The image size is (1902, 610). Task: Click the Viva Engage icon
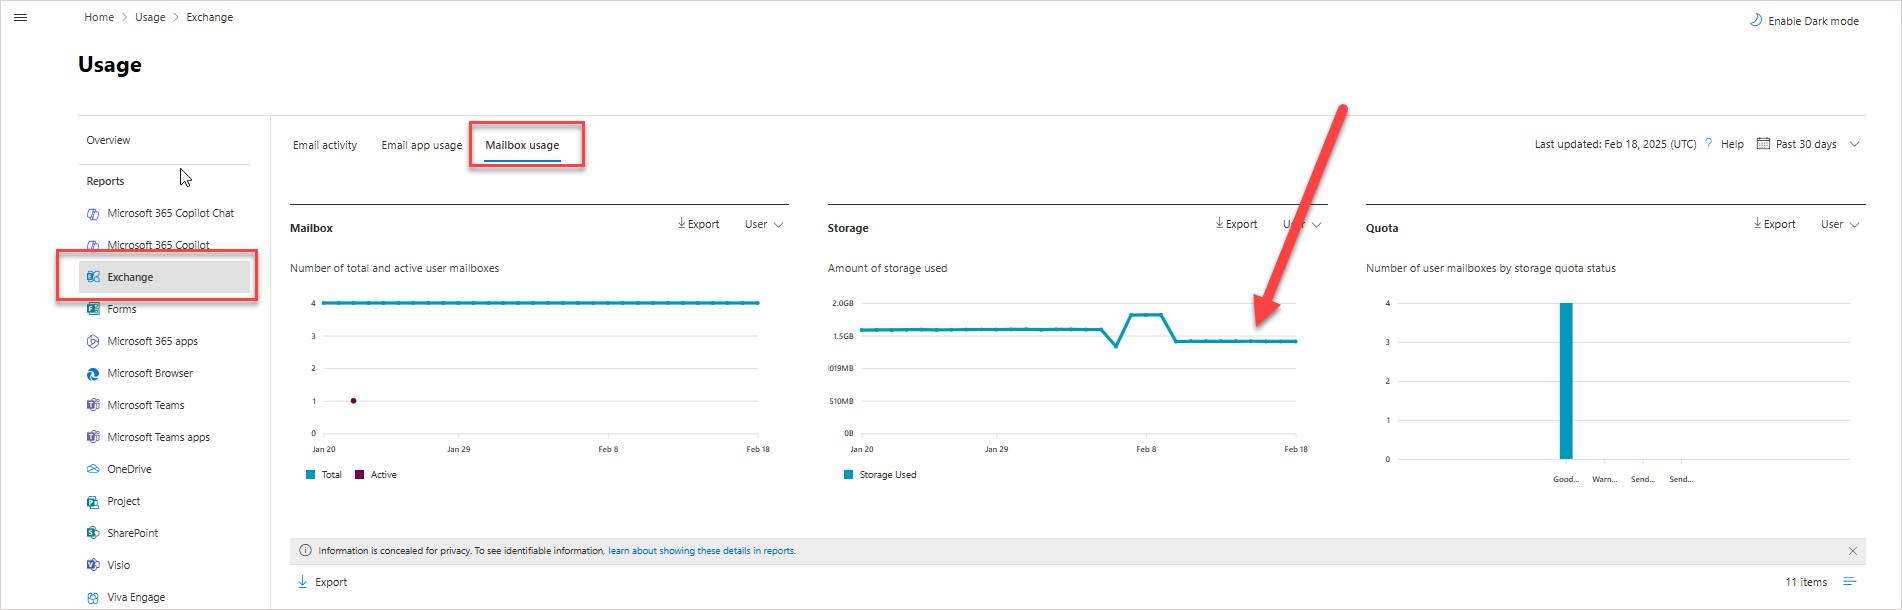tap(93, 597)
